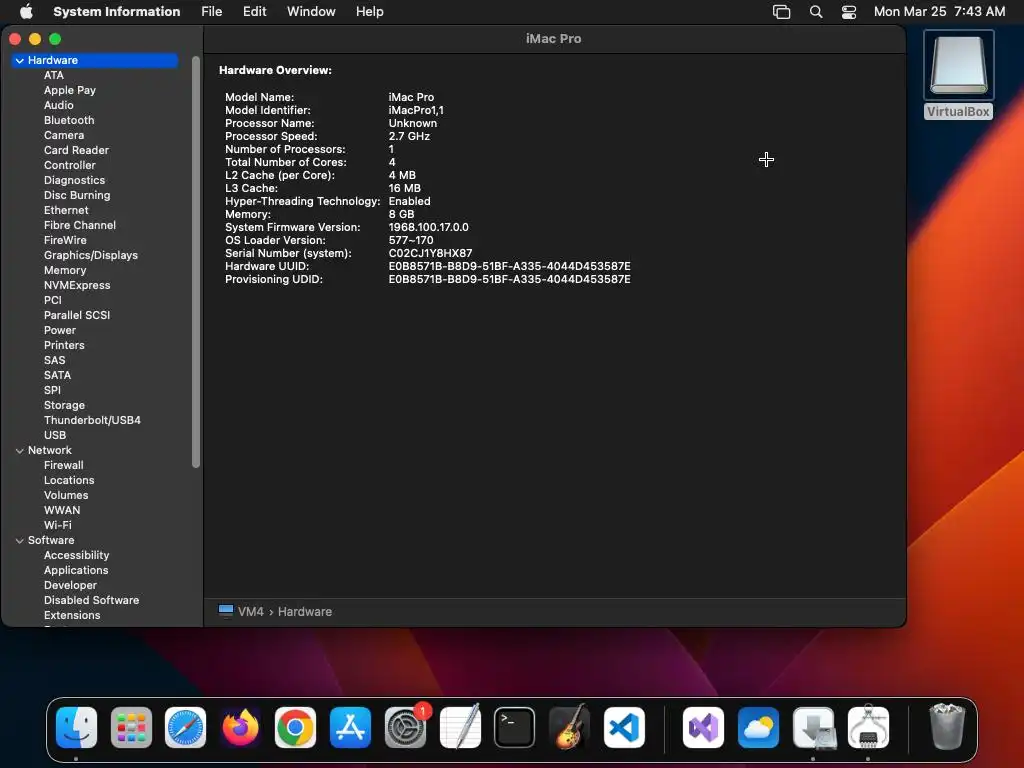Viewport: 1024px width, 768px height.
Task: Open the App Store dock icon
Action: [x=350, y=727]
